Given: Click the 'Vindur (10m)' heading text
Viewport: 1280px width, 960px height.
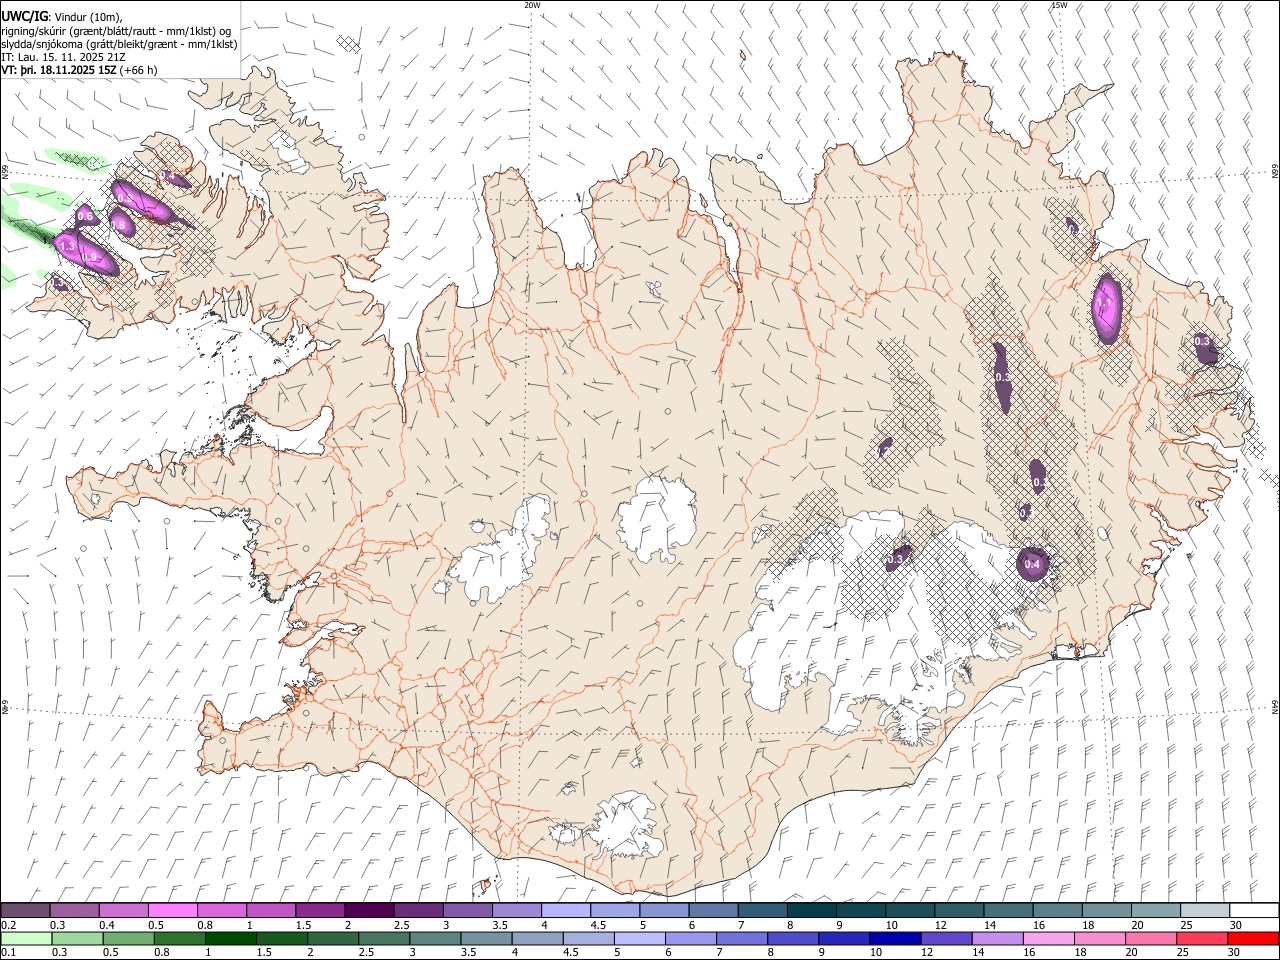Looking at the screenshot, I should point(87,17).
